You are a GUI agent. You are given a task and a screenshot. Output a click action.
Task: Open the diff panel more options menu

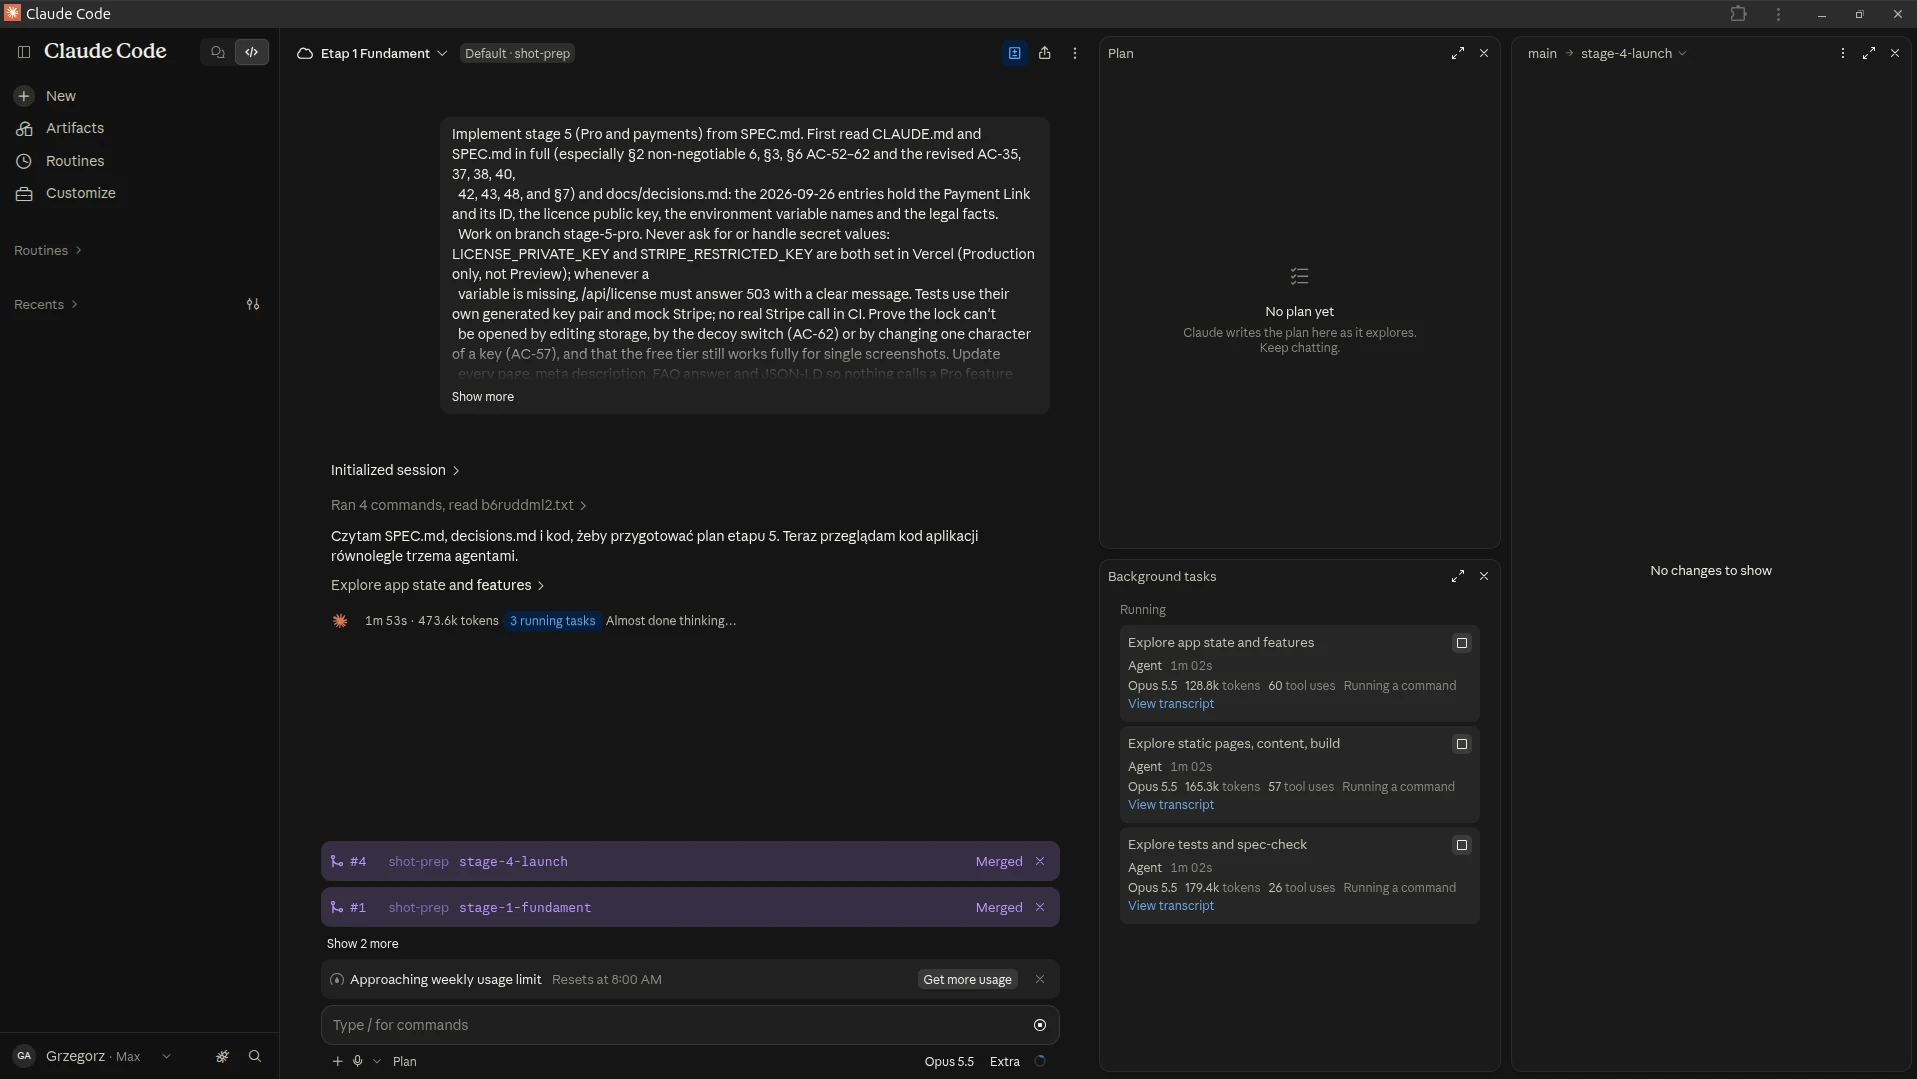click(x=1843, y=53)
